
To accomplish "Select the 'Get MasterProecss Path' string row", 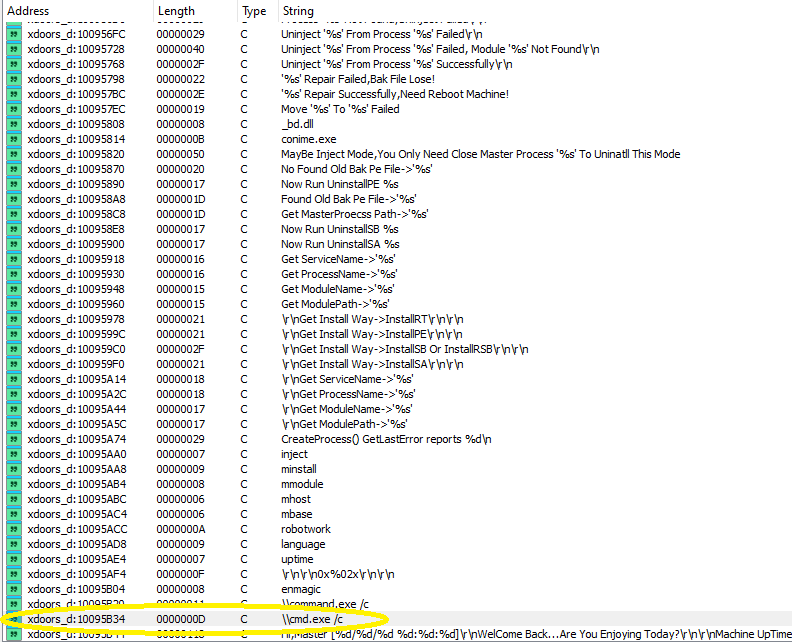I will click(354, 214).
